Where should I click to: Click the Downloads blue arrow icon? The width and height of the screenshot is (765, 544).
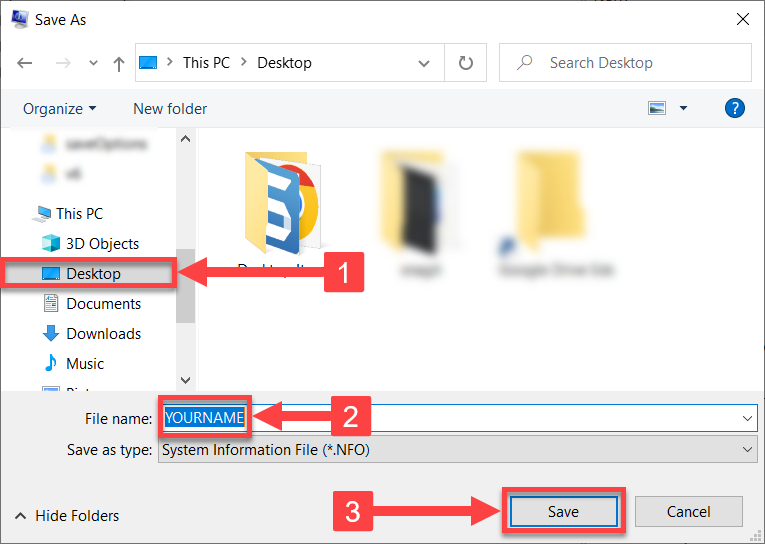click(51, 333)
